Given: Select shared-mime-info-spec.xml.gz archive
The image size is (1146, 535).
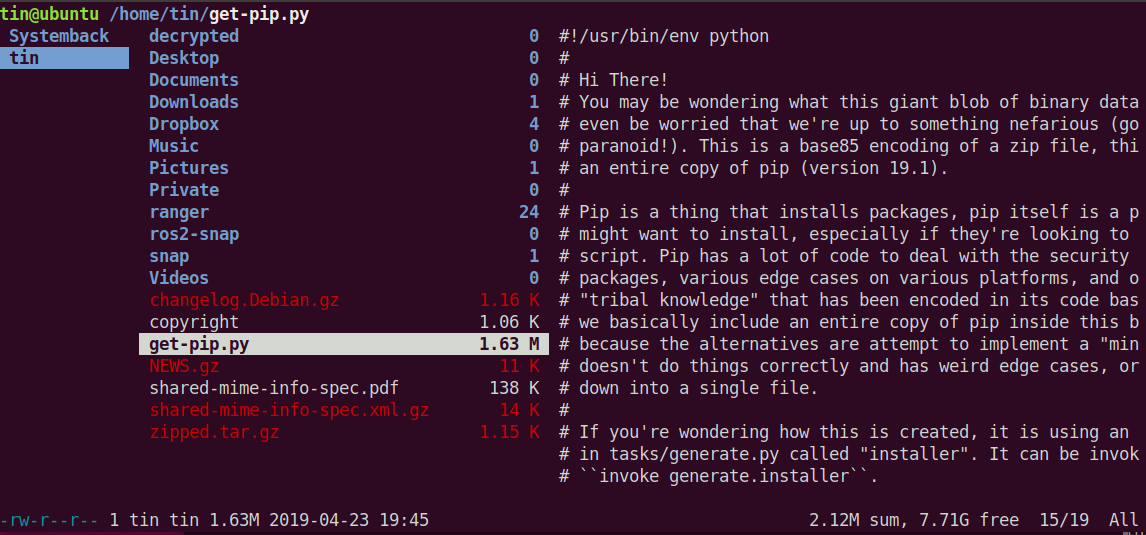Looking at the screenshot, I should 344,410.
